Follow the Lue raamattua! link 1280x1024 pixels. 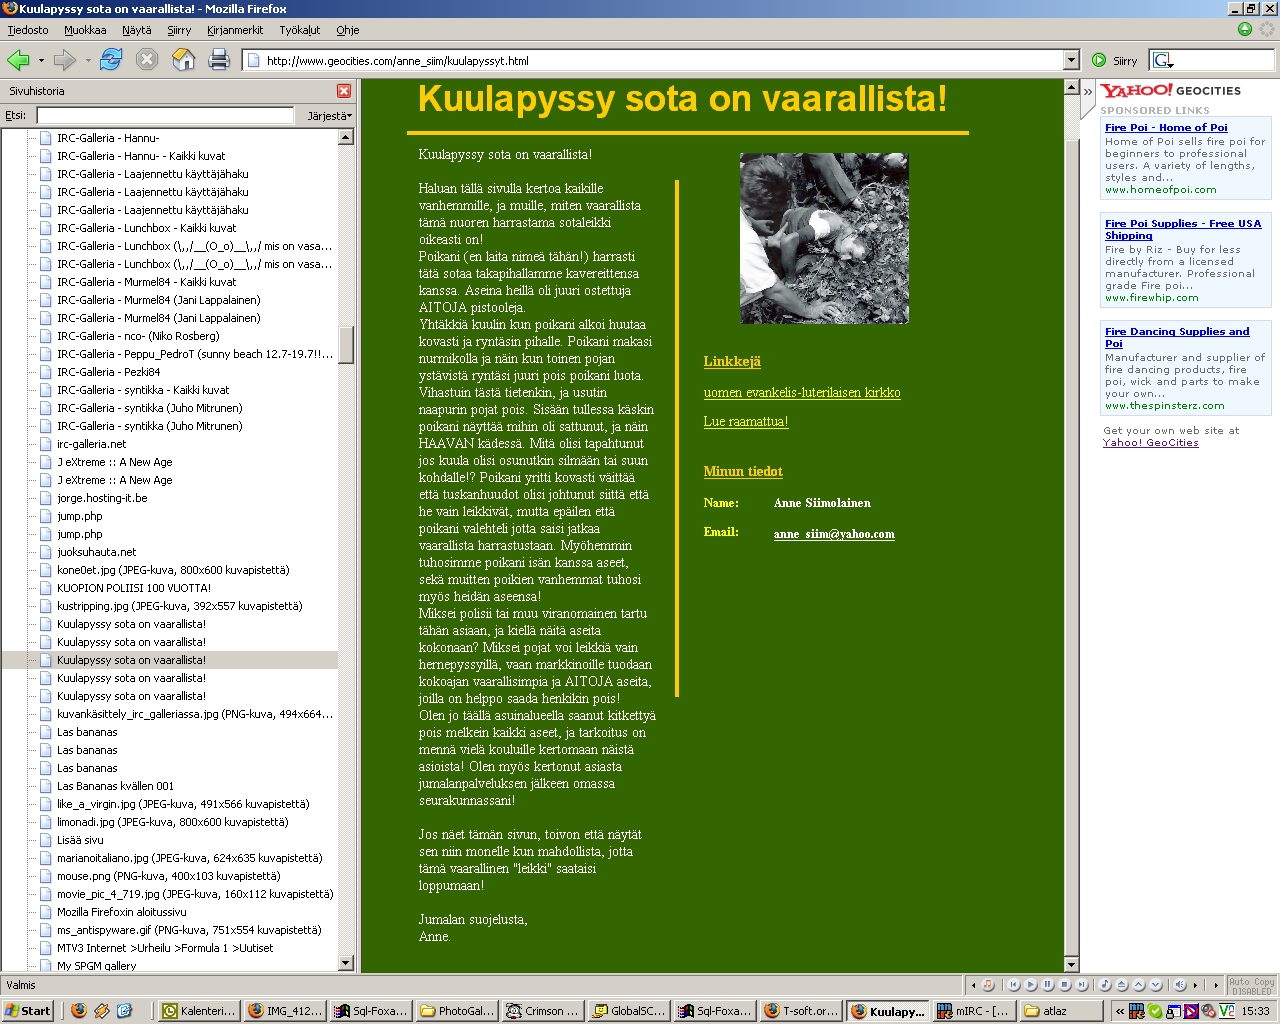coord(746,422)
